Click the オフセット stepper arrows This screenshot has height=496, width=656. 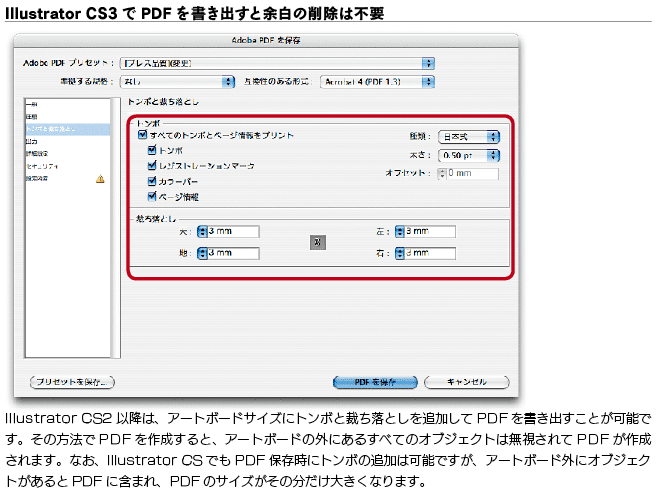pos(442,174)
